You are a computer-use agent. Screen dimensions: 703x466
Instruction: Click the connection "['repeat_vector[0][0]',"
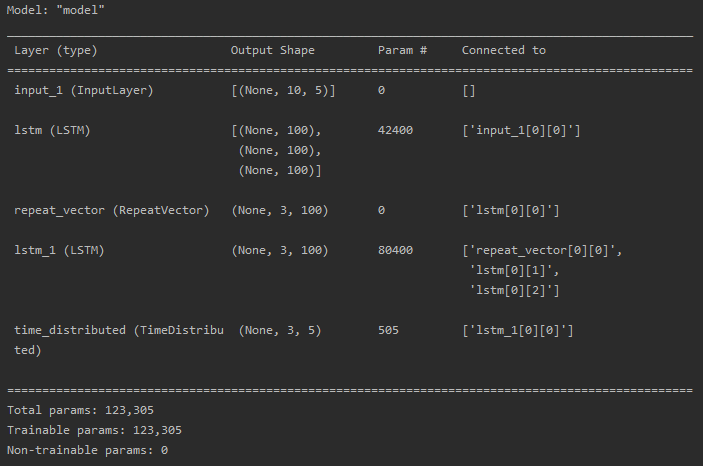coord(542,250)
